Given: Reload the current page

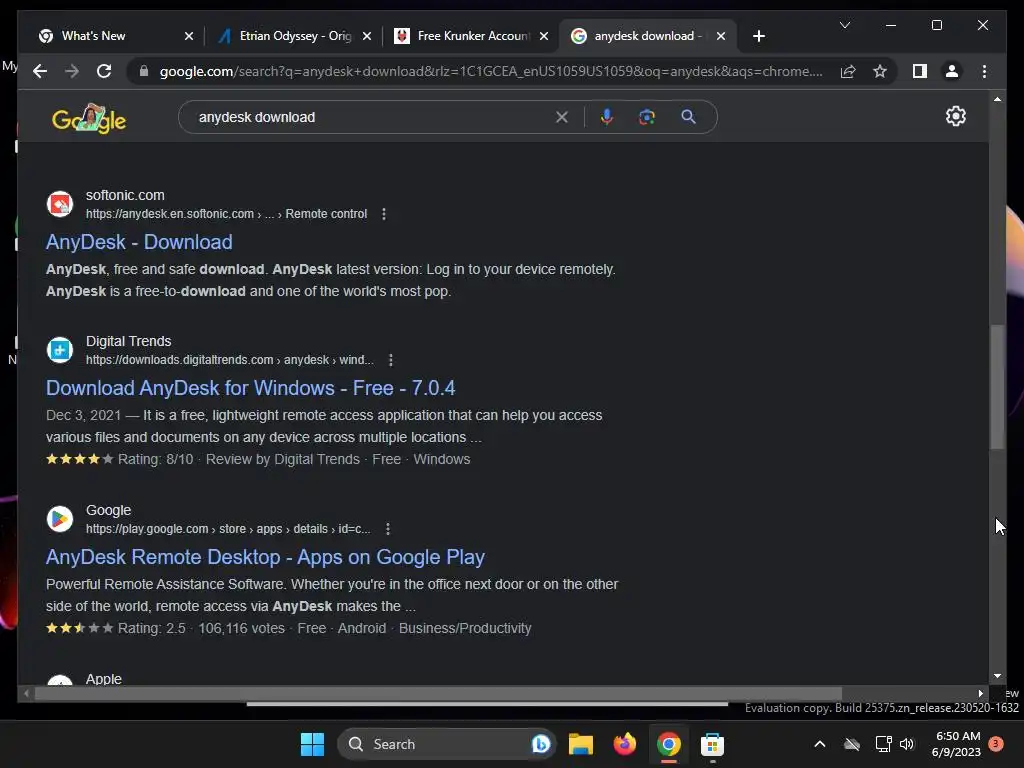Looking at the screenshot, I should point(104,71).
